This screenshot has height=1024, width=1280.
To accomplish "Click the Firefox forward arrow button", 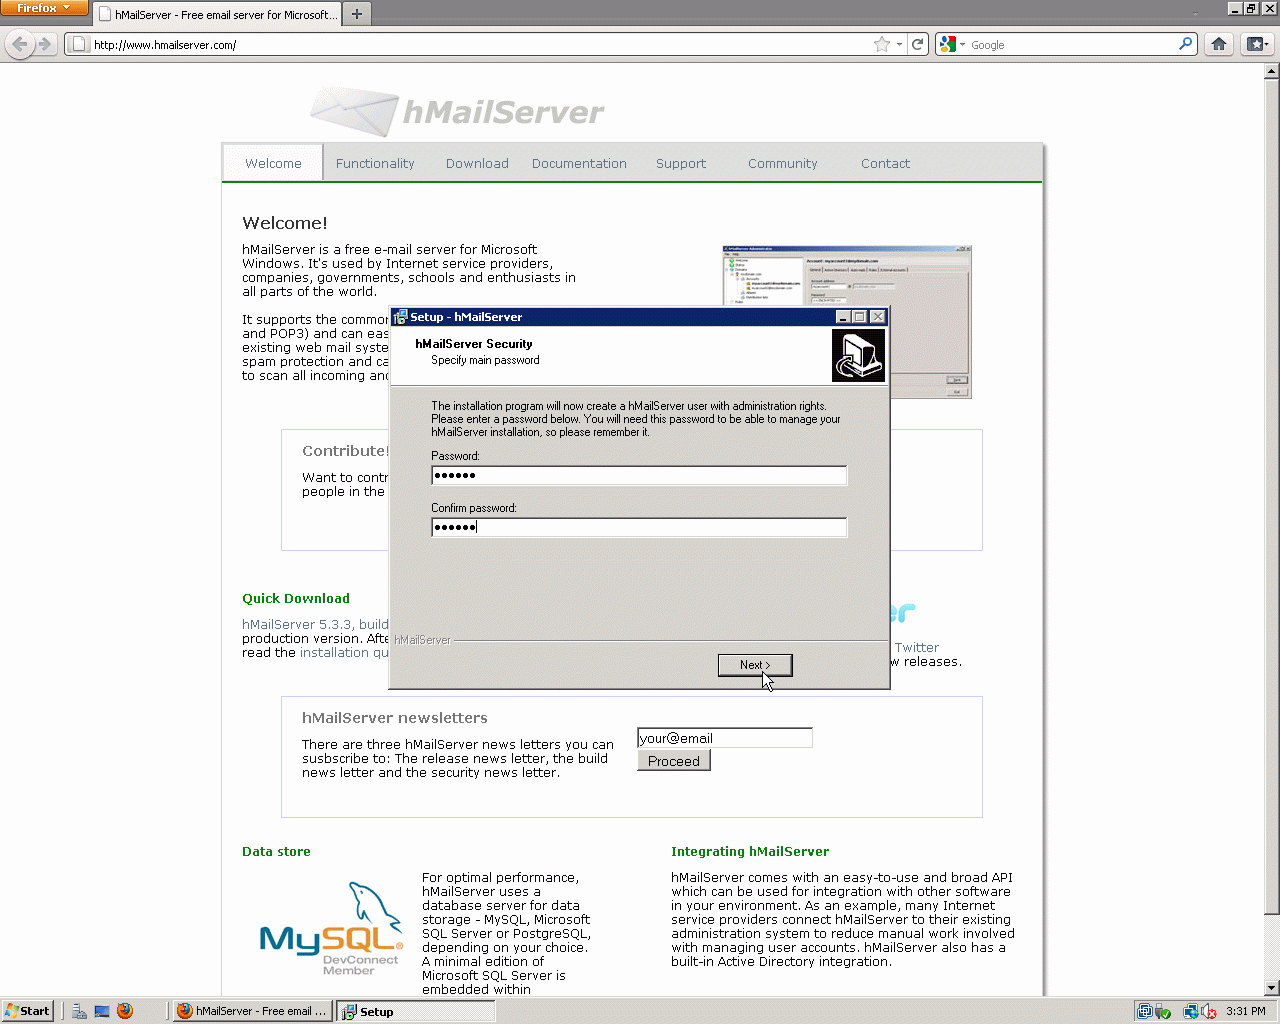I will coord(44,44).
